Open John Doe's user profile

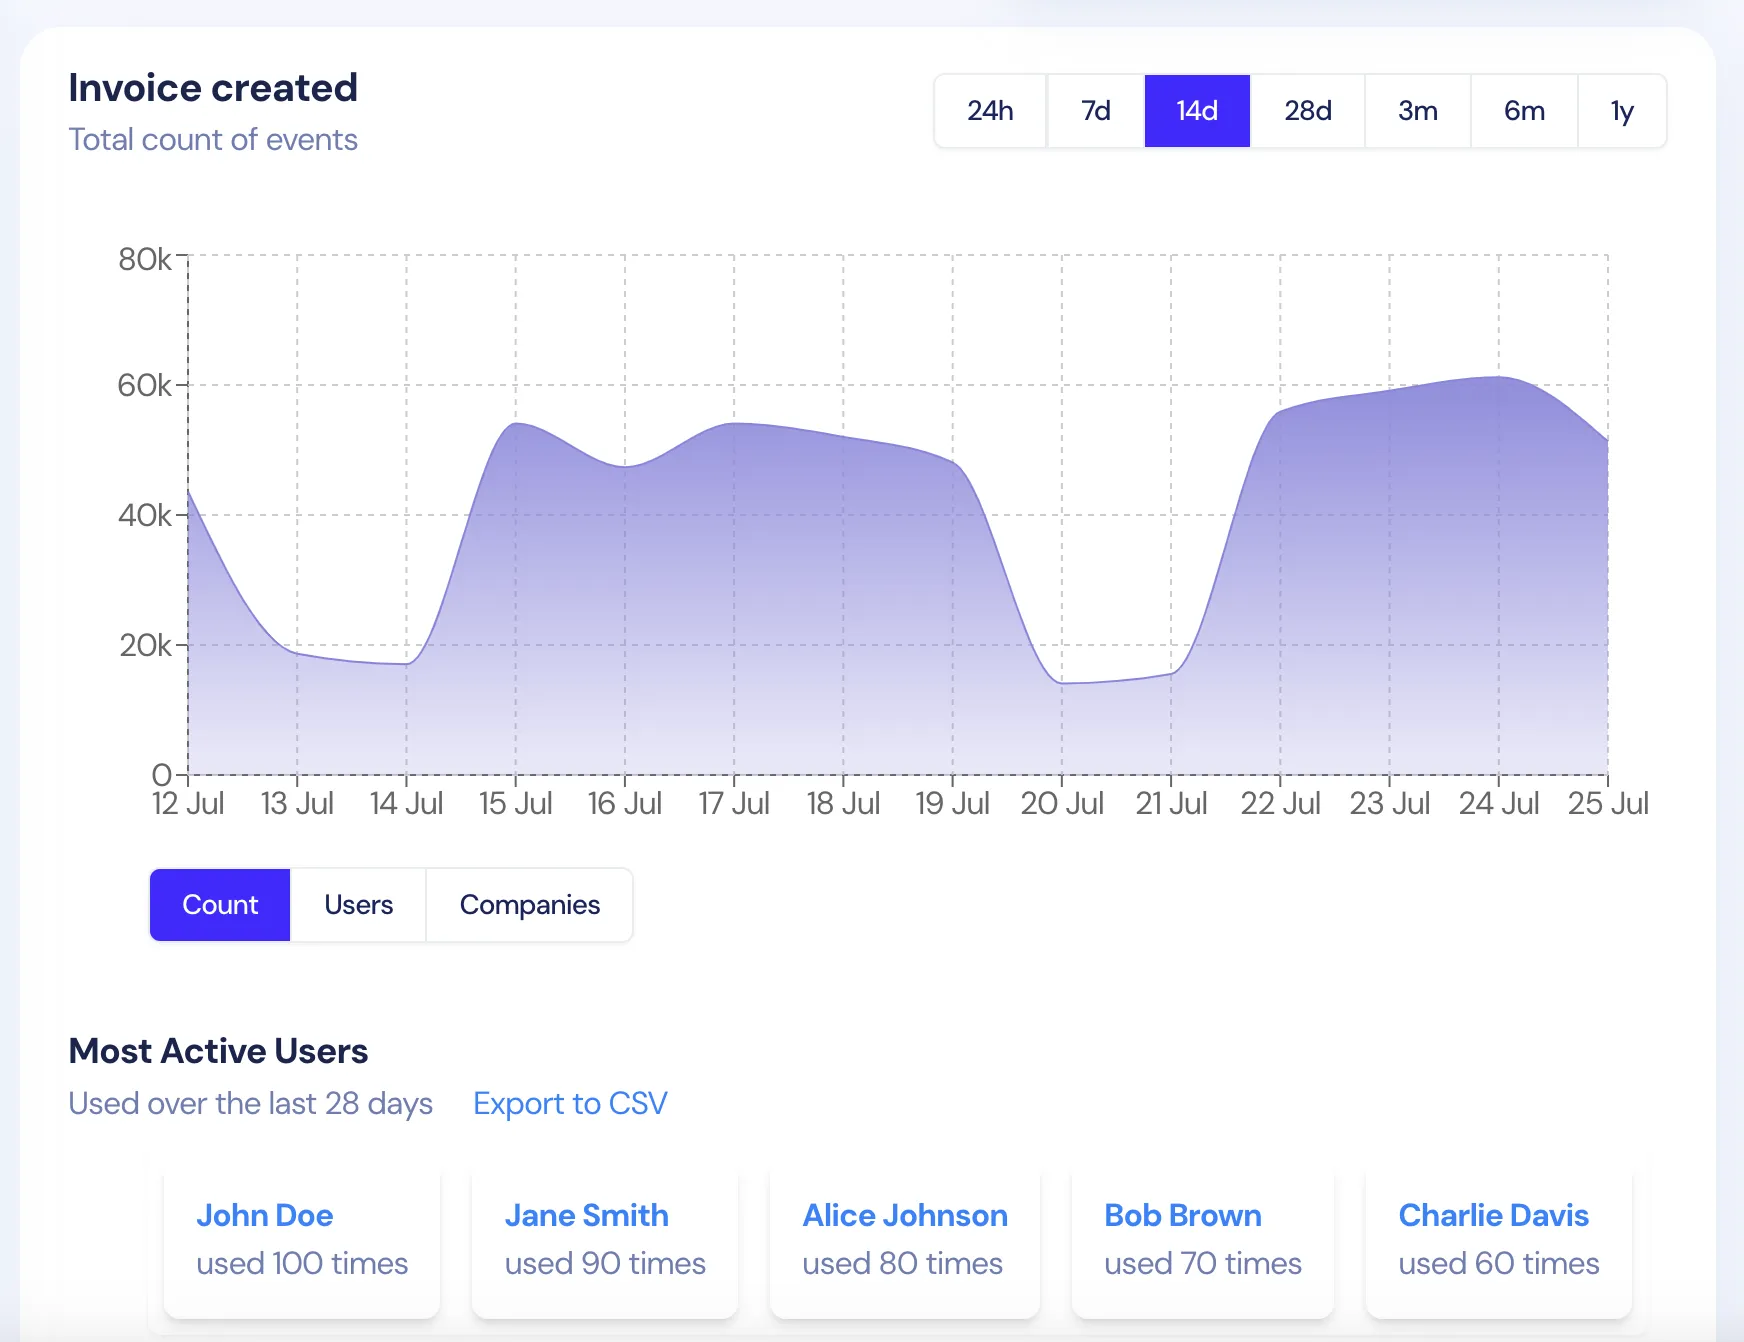(x=264, y=1215)
